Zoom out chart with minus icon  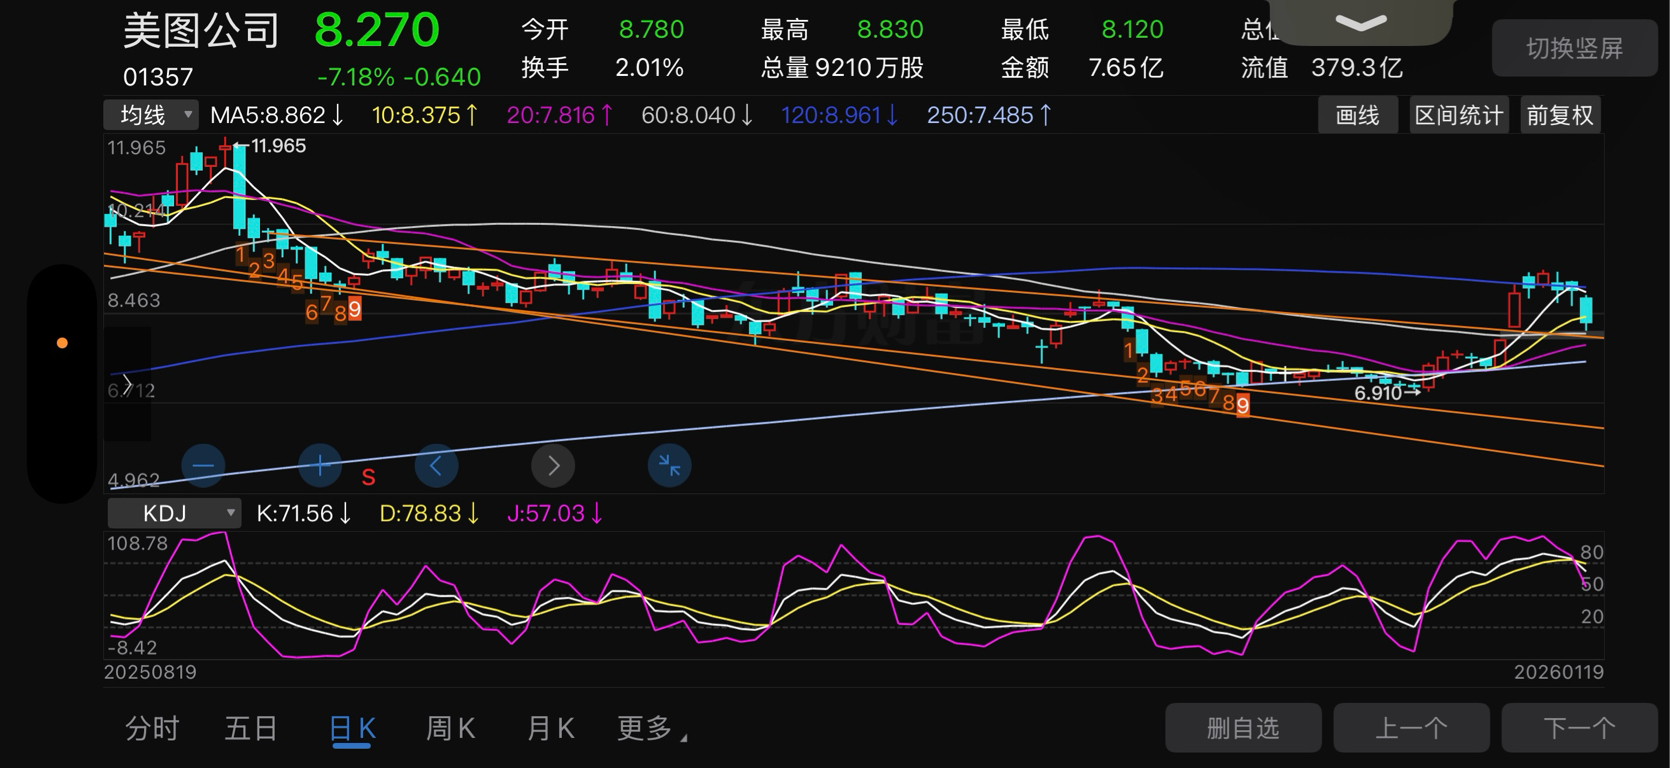tap(203, 465)
